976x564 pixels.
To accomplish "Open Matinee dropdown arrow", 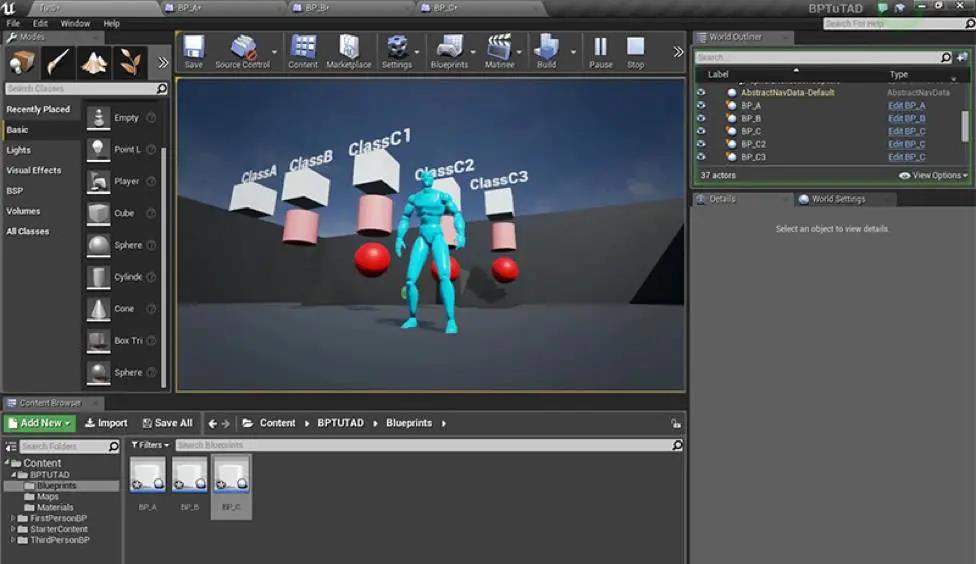I will tap(520, 52).
